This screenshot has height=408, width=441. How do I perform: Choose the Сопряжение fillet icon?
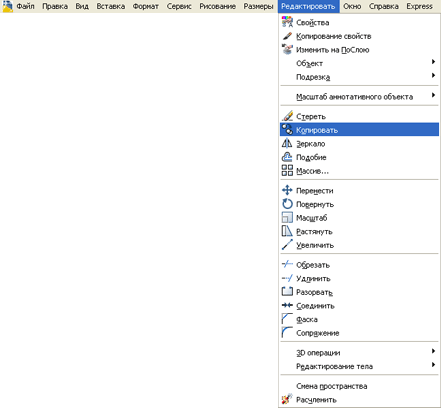[287, 333]
